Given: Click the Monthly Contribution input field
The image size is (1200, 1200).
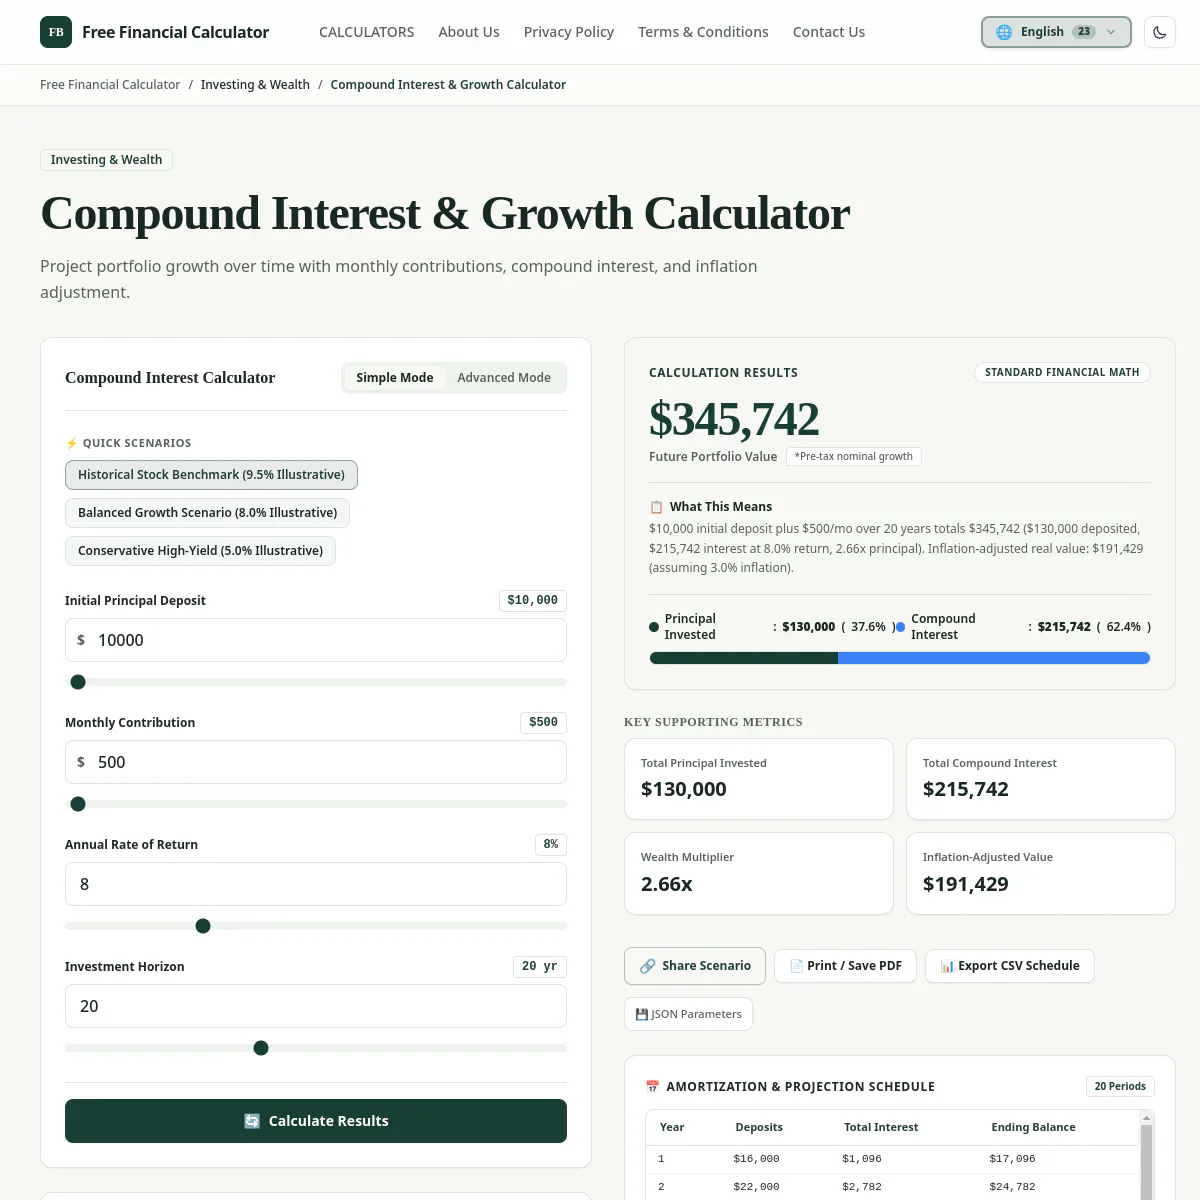Looking at the screenshot, I should click(316, 762).
